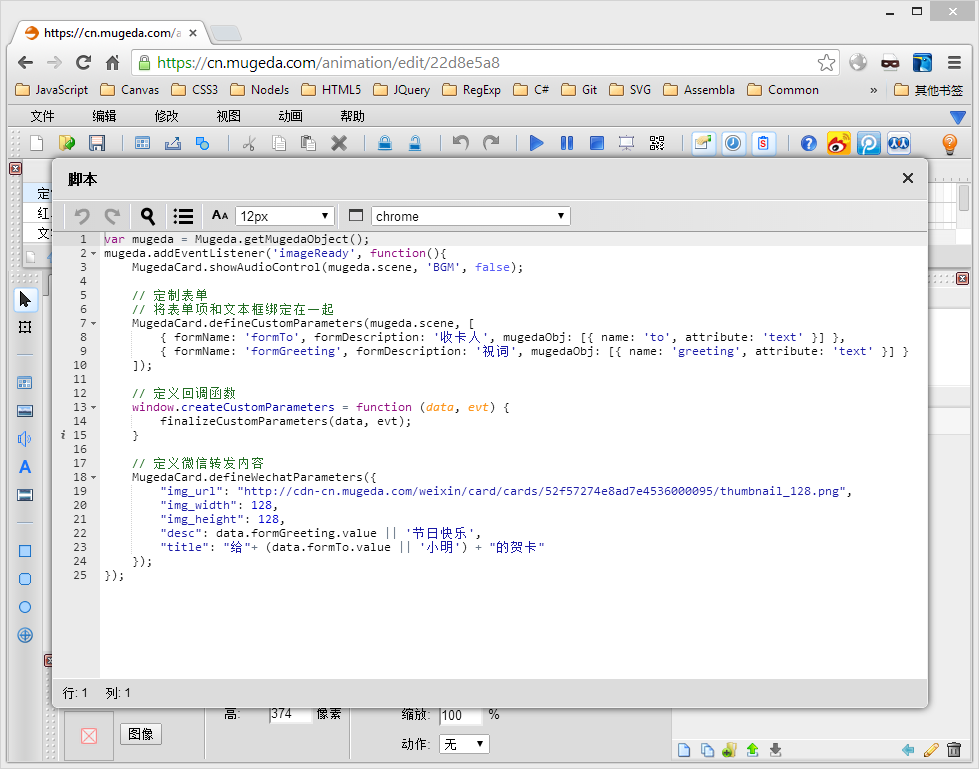Click the Weibo share icon
The image size is (979, 769).
click(x=838, y=143)
